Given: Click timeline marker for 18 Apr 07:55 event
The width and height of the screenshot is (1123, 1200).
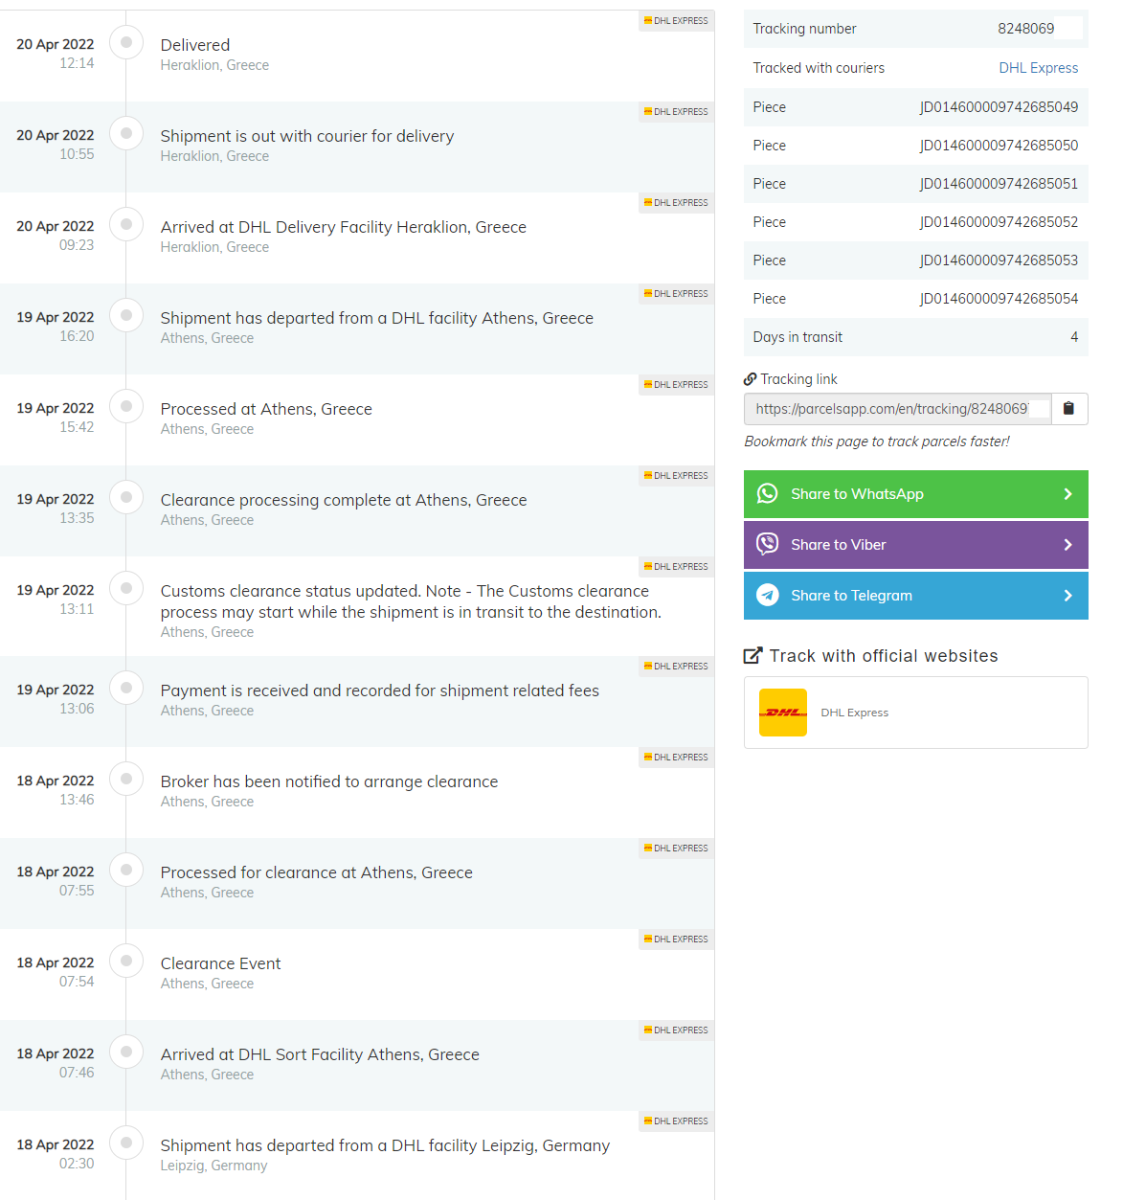Looking at the screenshot, I should tap(126, 870).
